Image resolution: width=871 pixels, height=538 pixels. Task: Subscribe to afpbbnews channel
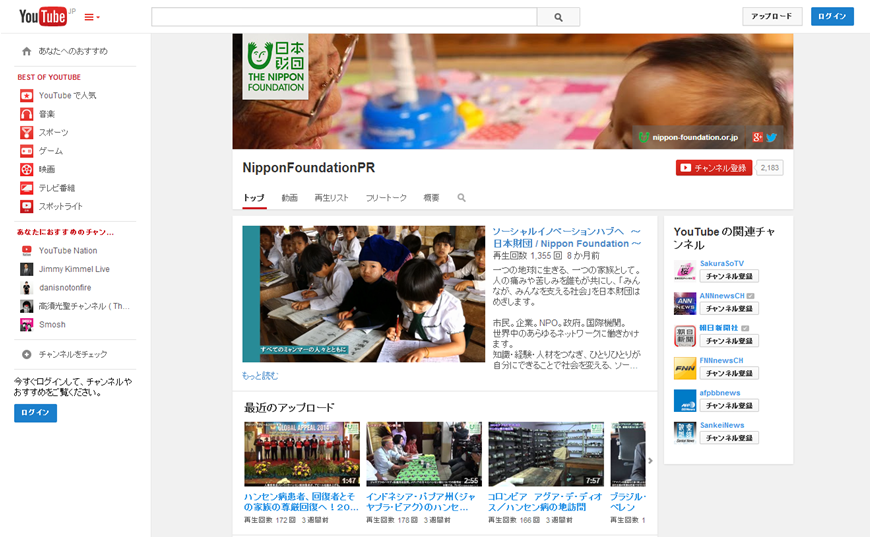click(x=729, y=405)
